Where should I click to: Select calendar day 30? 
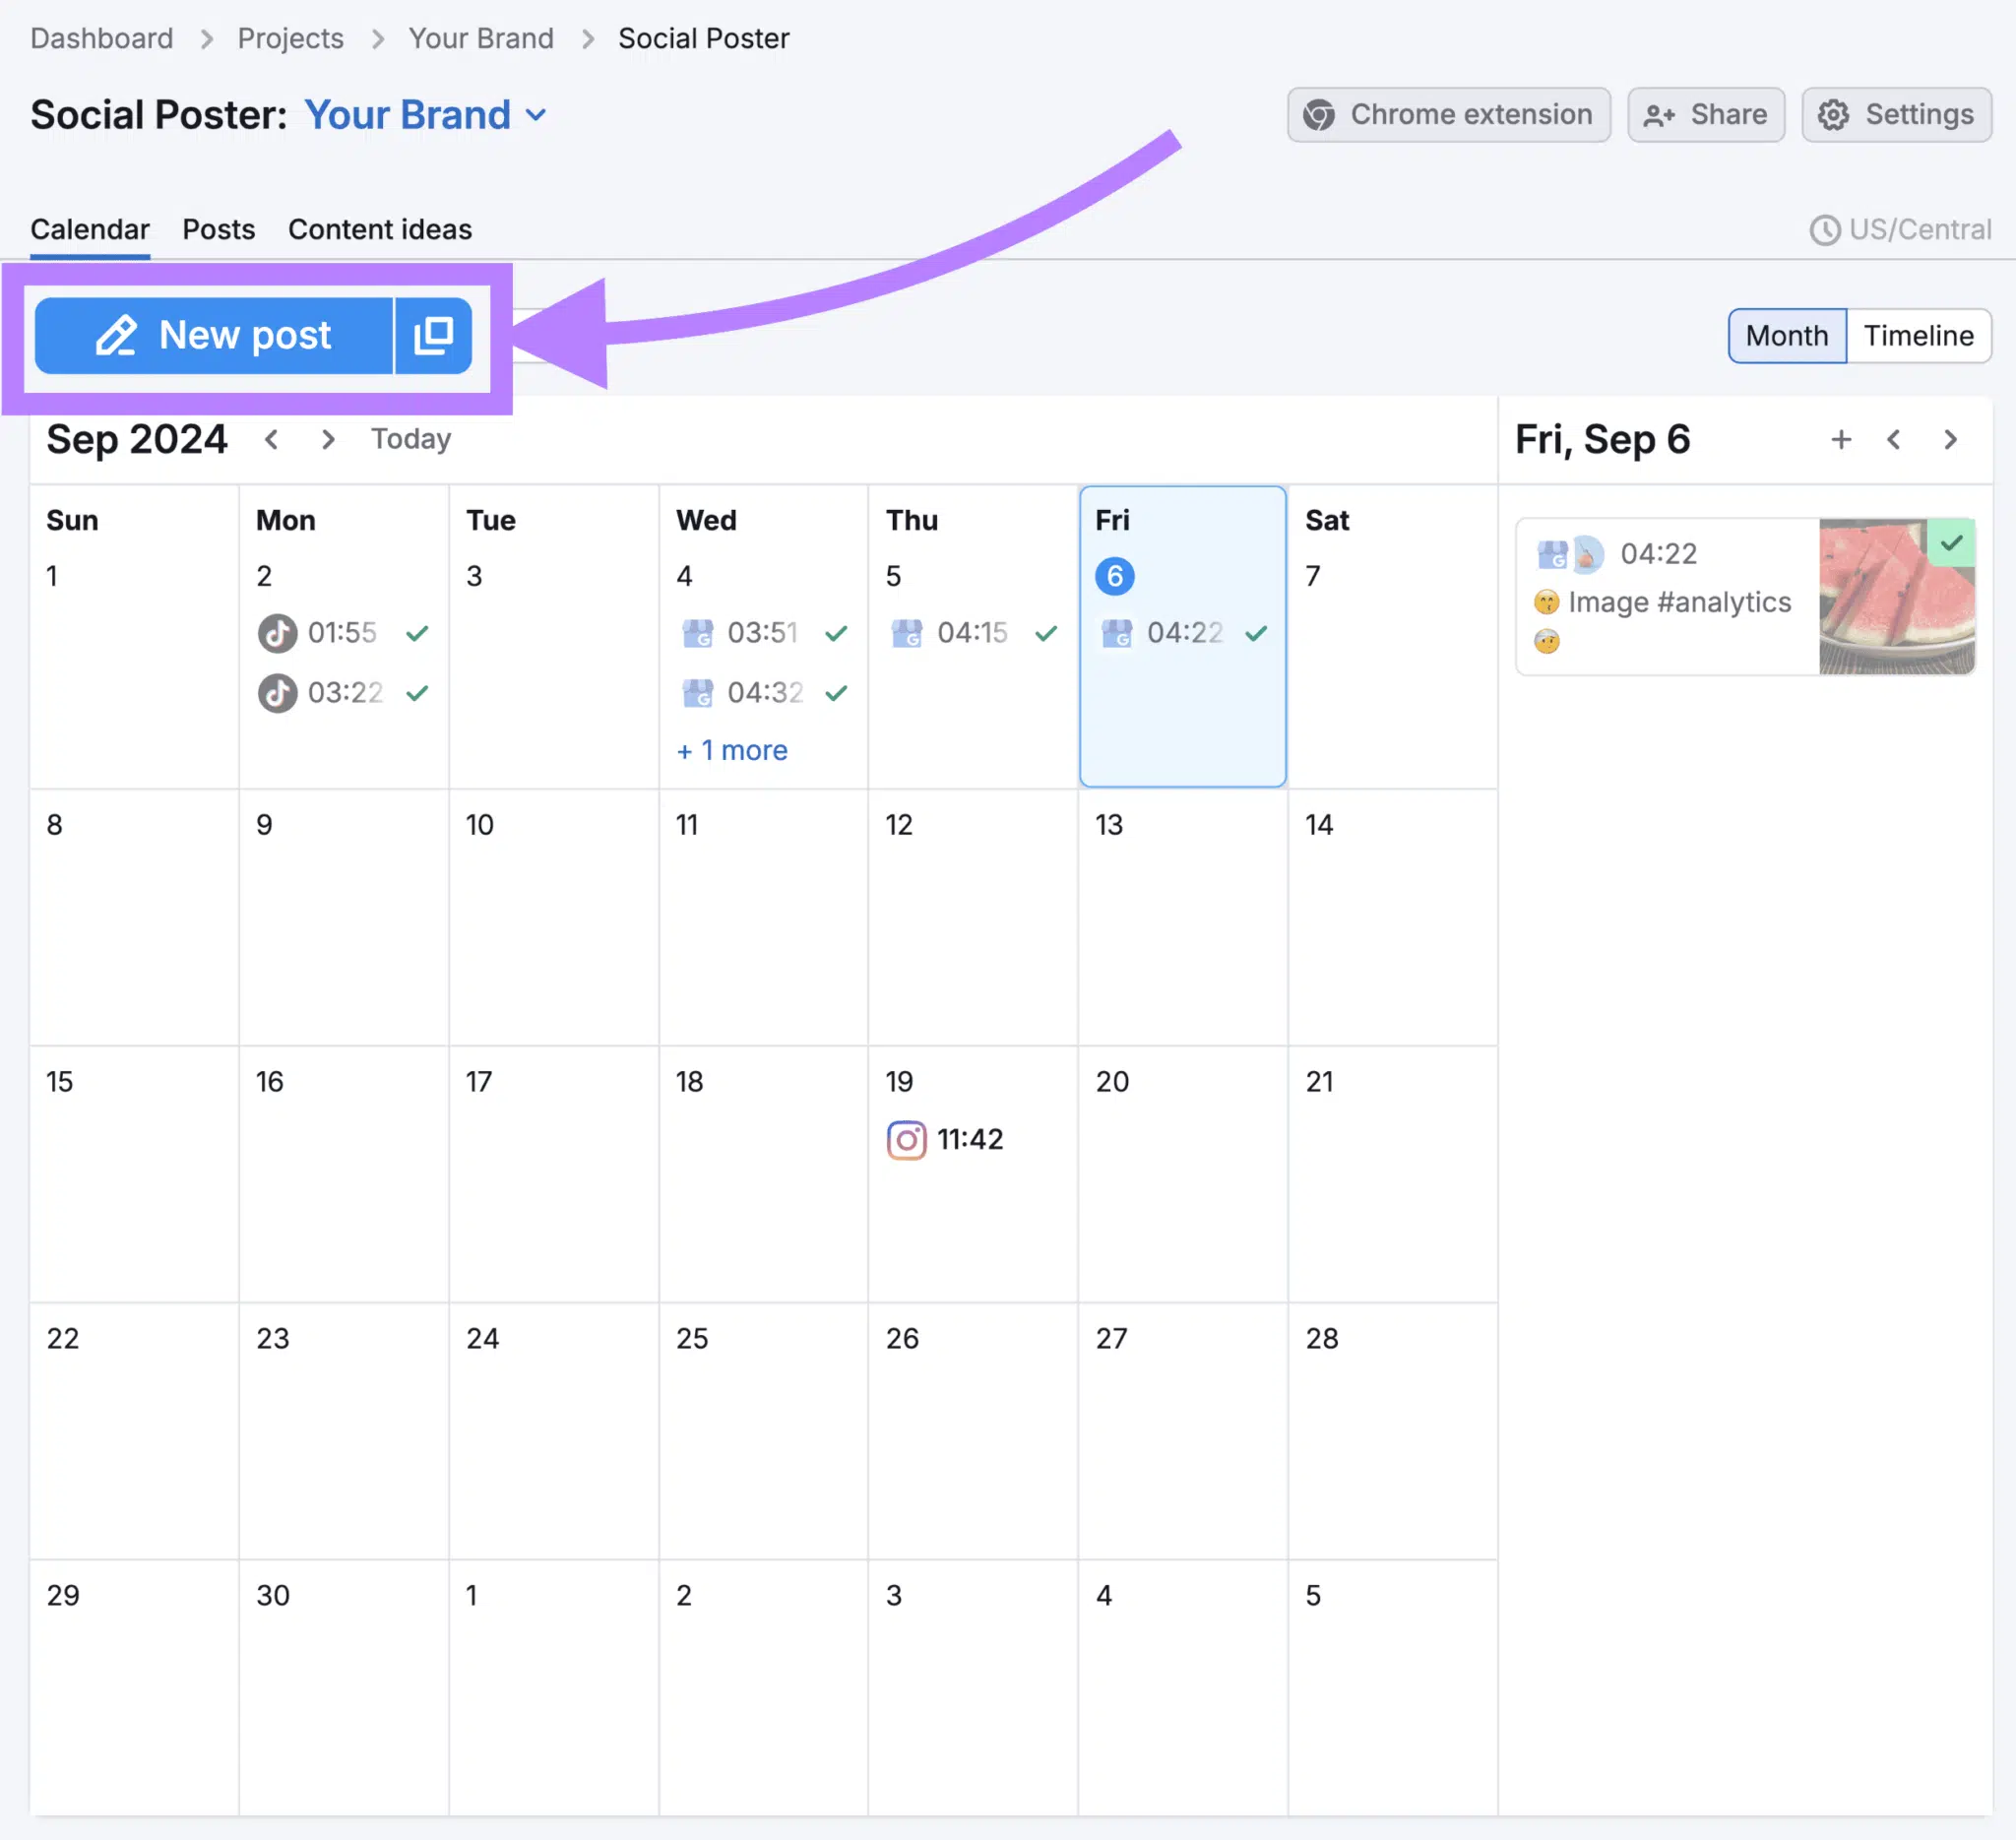point(273,1596)
